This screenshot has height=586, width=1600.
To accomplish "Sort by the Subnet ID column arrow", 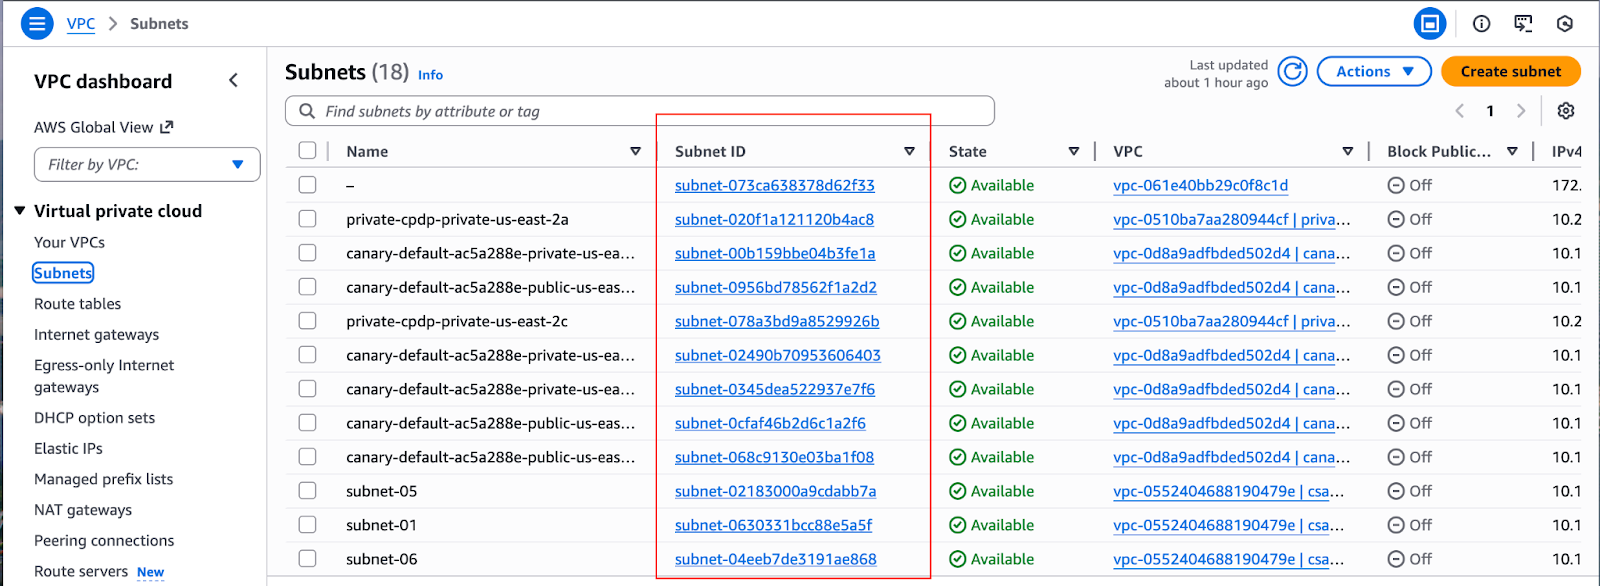I will click(909, 152).
